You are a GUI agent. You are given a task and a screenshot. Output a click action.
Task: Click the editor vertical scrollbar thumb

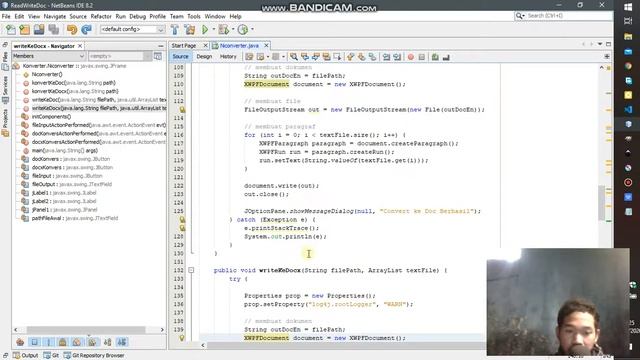pos(602,203)
